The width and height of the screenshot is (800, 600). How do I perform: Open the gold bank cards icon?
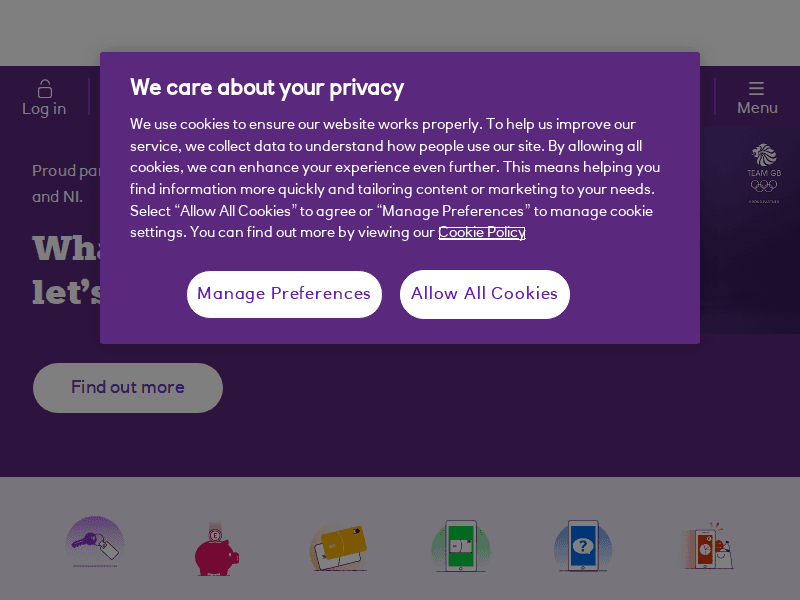339,547
